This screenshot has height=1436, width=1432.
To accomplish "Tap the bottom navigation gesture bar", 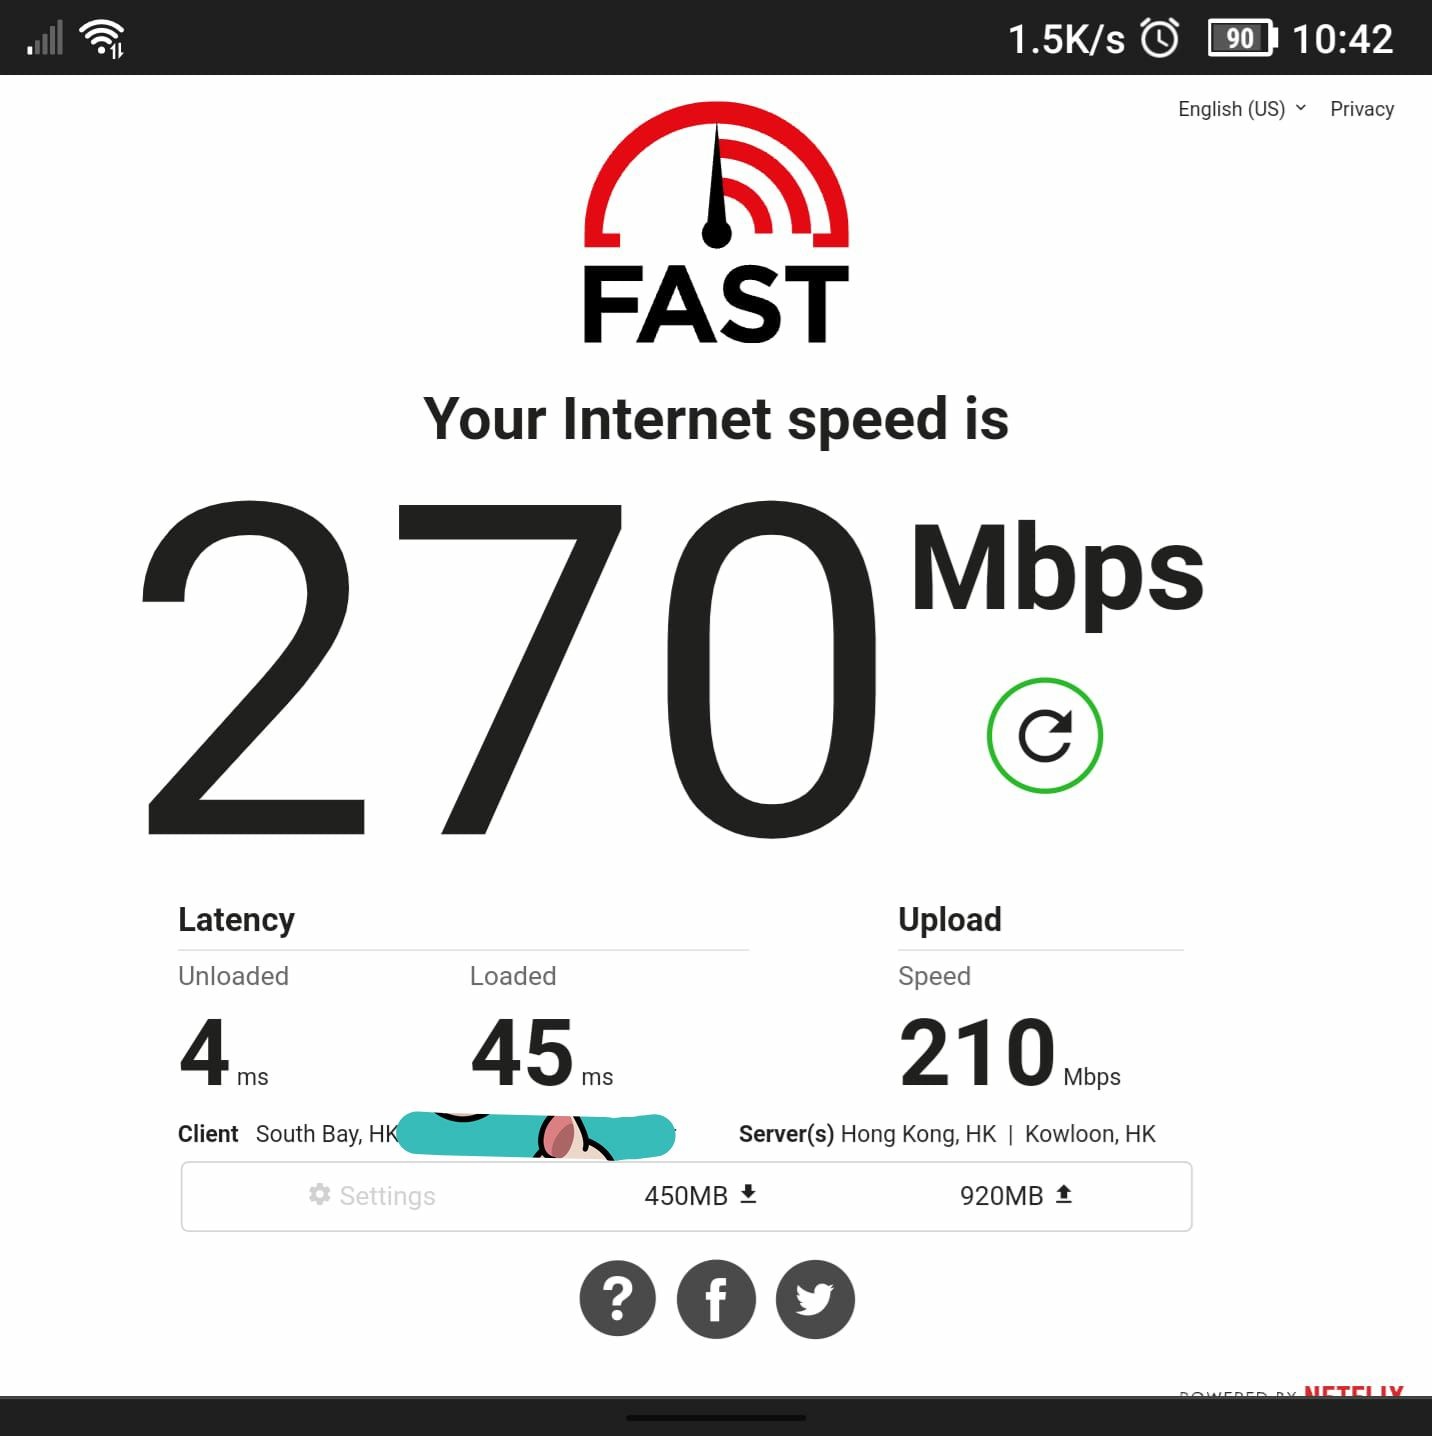I will (716, 1417).
